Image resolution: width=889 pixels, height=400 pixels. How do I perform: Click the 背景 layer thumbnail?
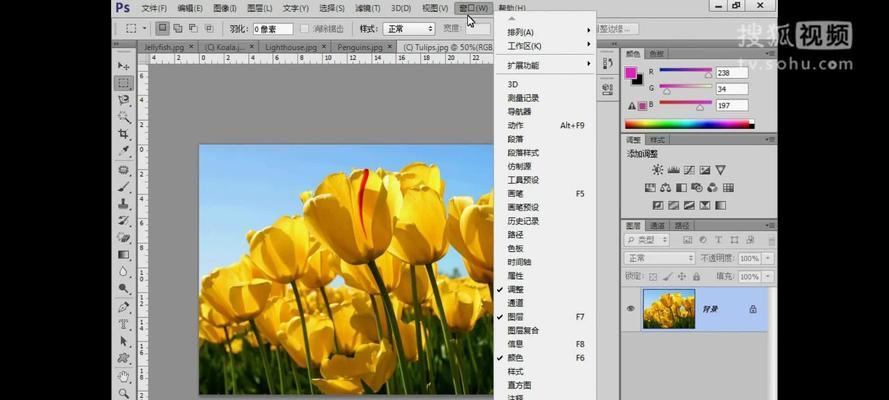[x=669, y=309]
